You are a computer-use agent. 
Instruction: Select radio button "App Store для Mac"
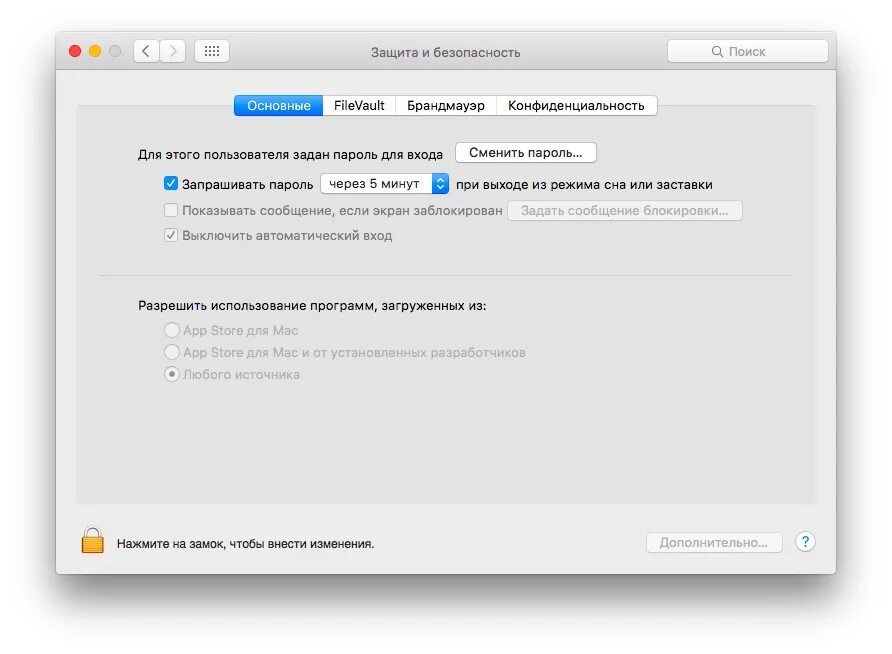pyautogui.click(x=171, y=330)
